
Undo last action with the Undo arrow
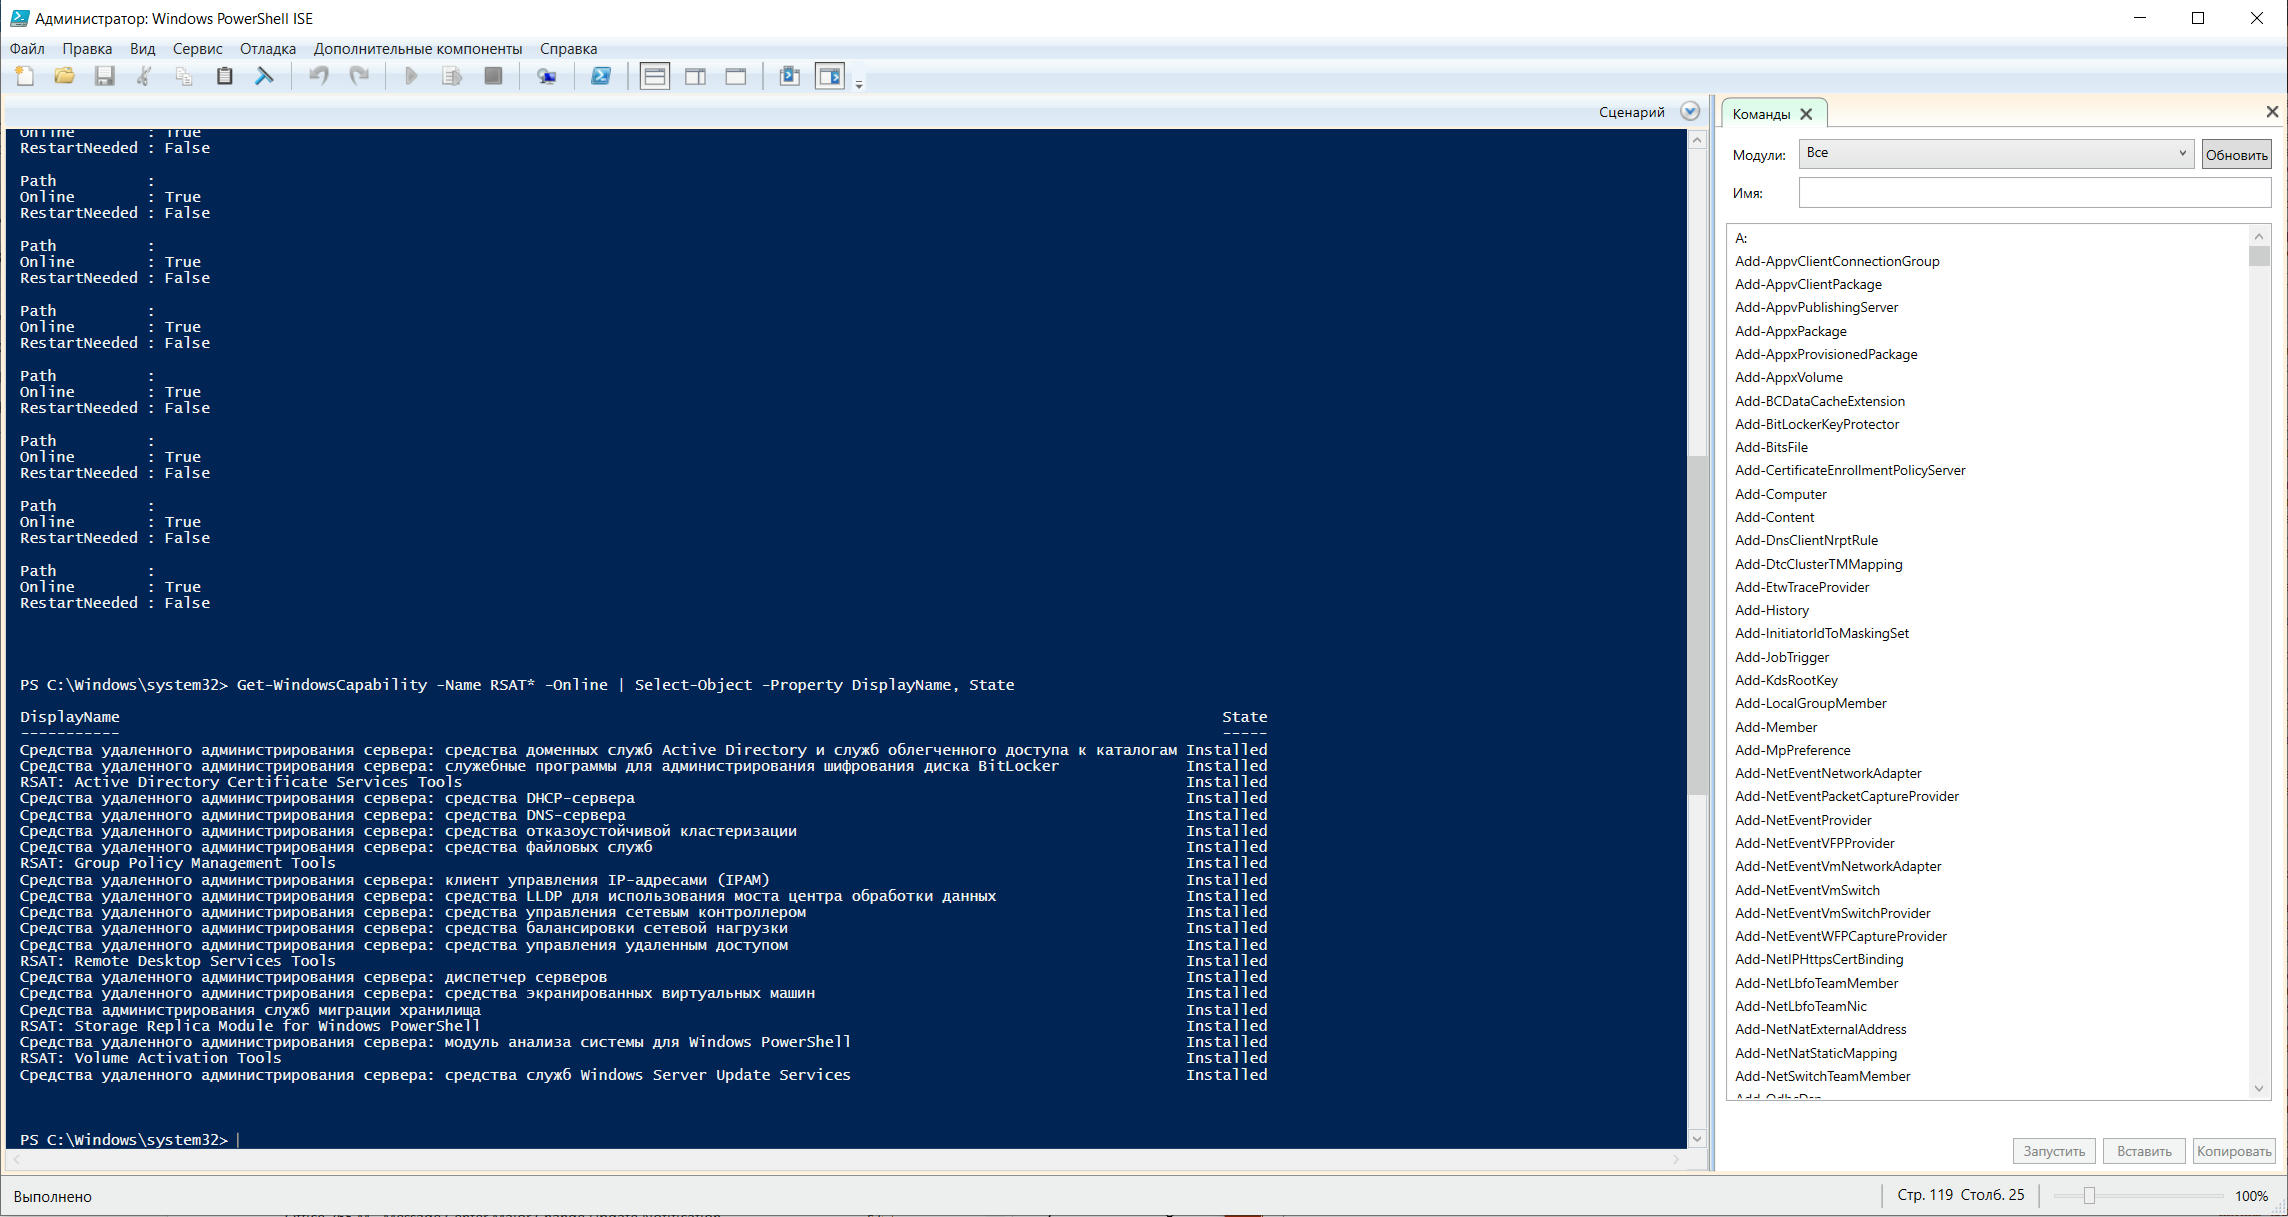[319, 76]
